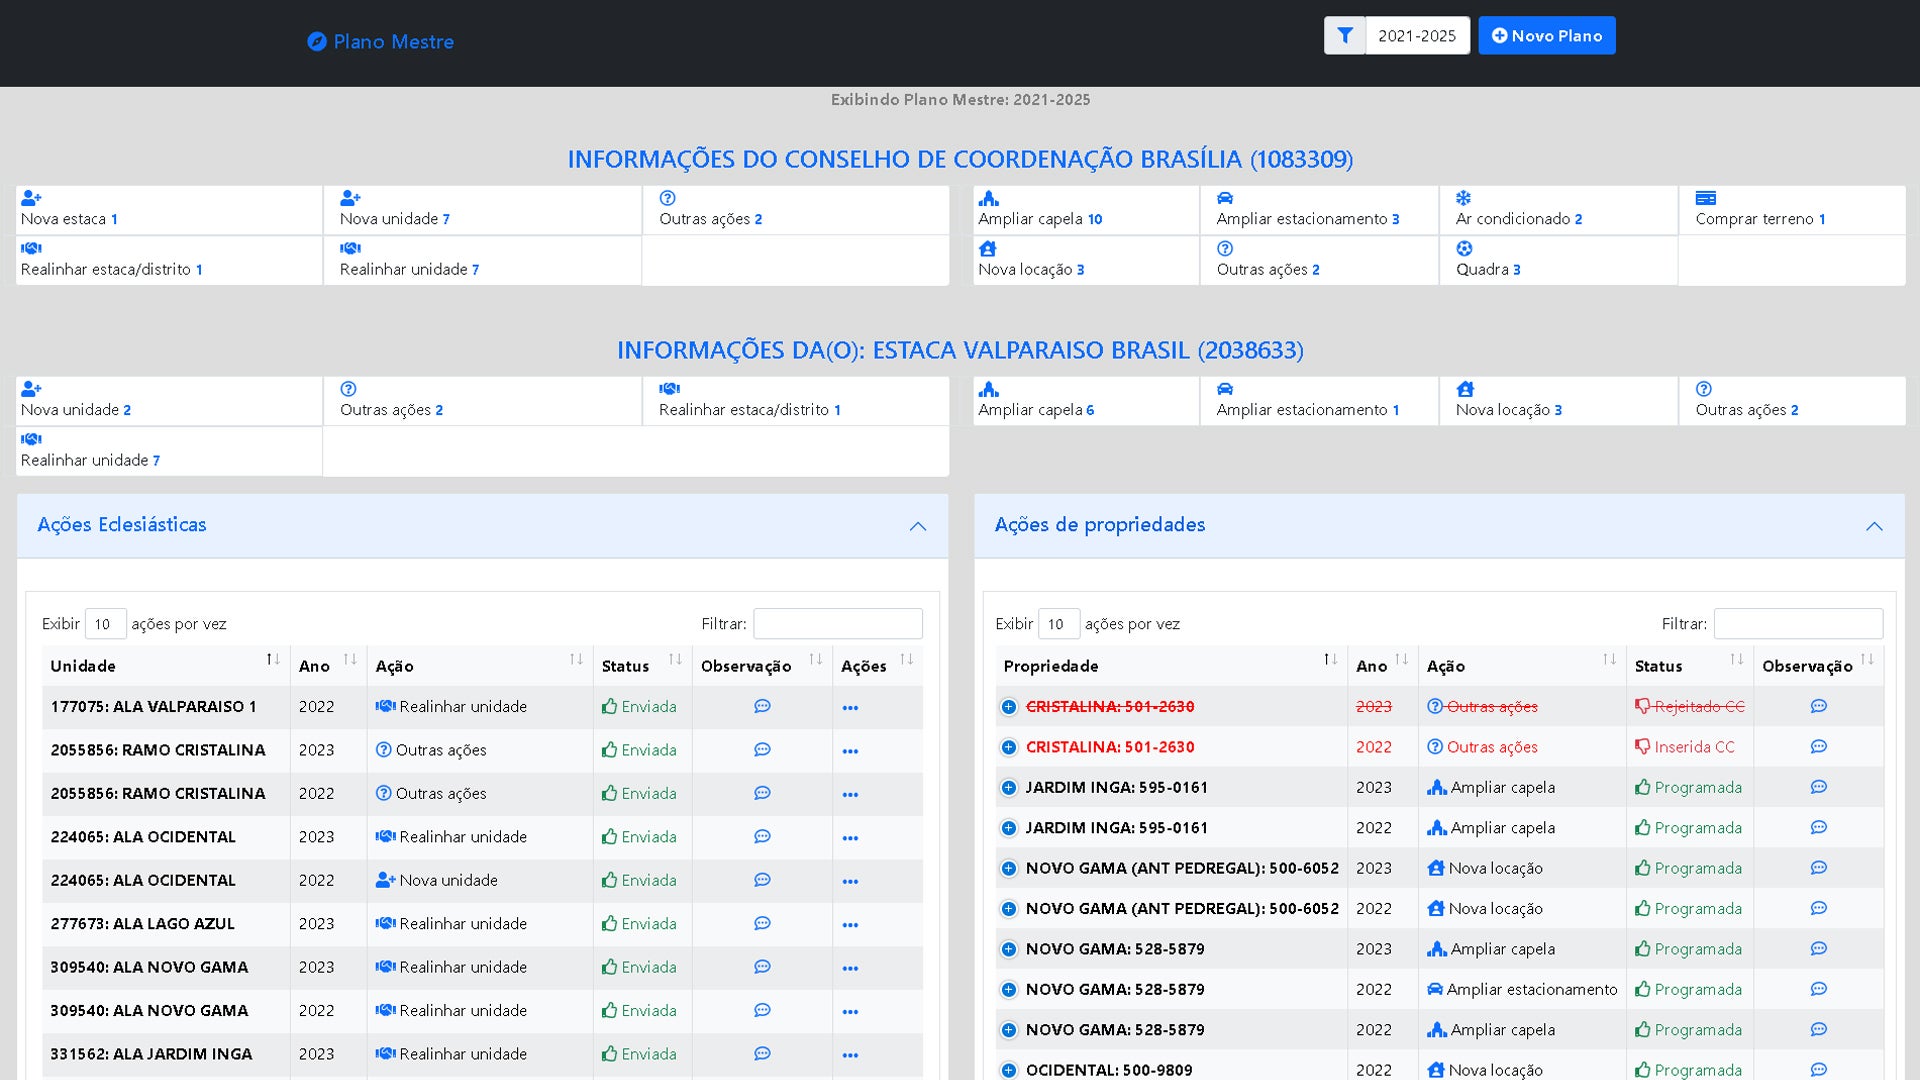The width and height of the screenshot is (1920, 1080).
Task: Click the Filtrar field in properties table
Action: click(x=1797, y=624)
